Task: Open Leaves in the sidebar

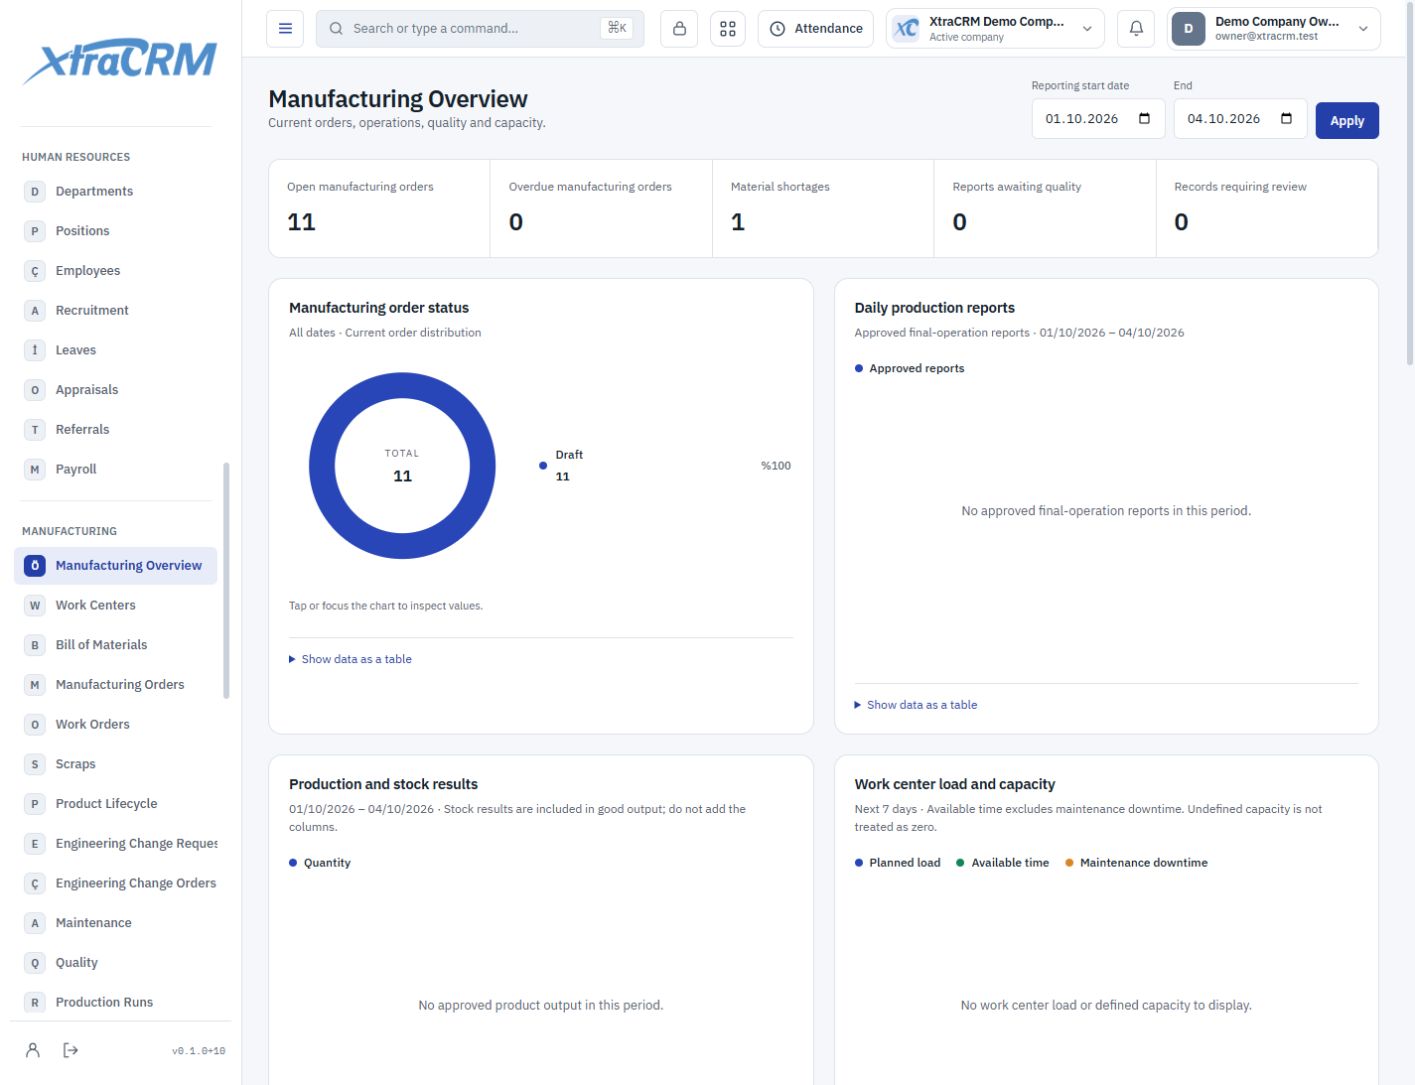Action: pyautogui.click(x=116, y=350)
